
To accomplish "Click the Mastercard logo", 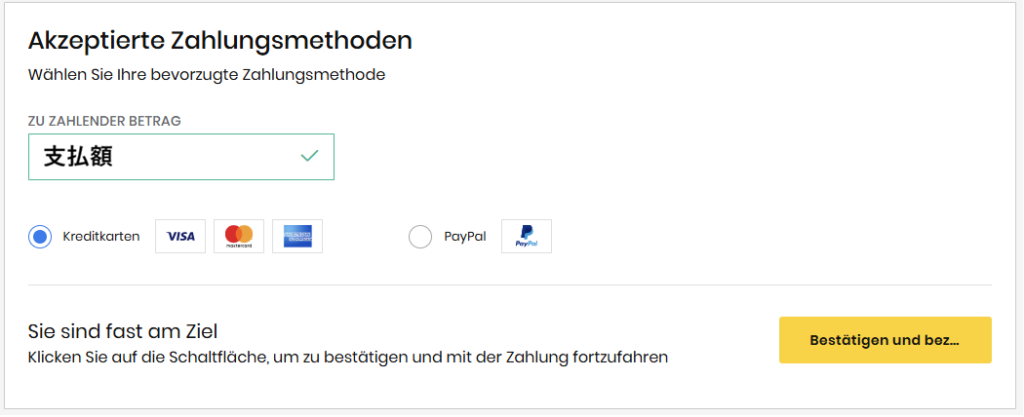I will tap(239, 237).
